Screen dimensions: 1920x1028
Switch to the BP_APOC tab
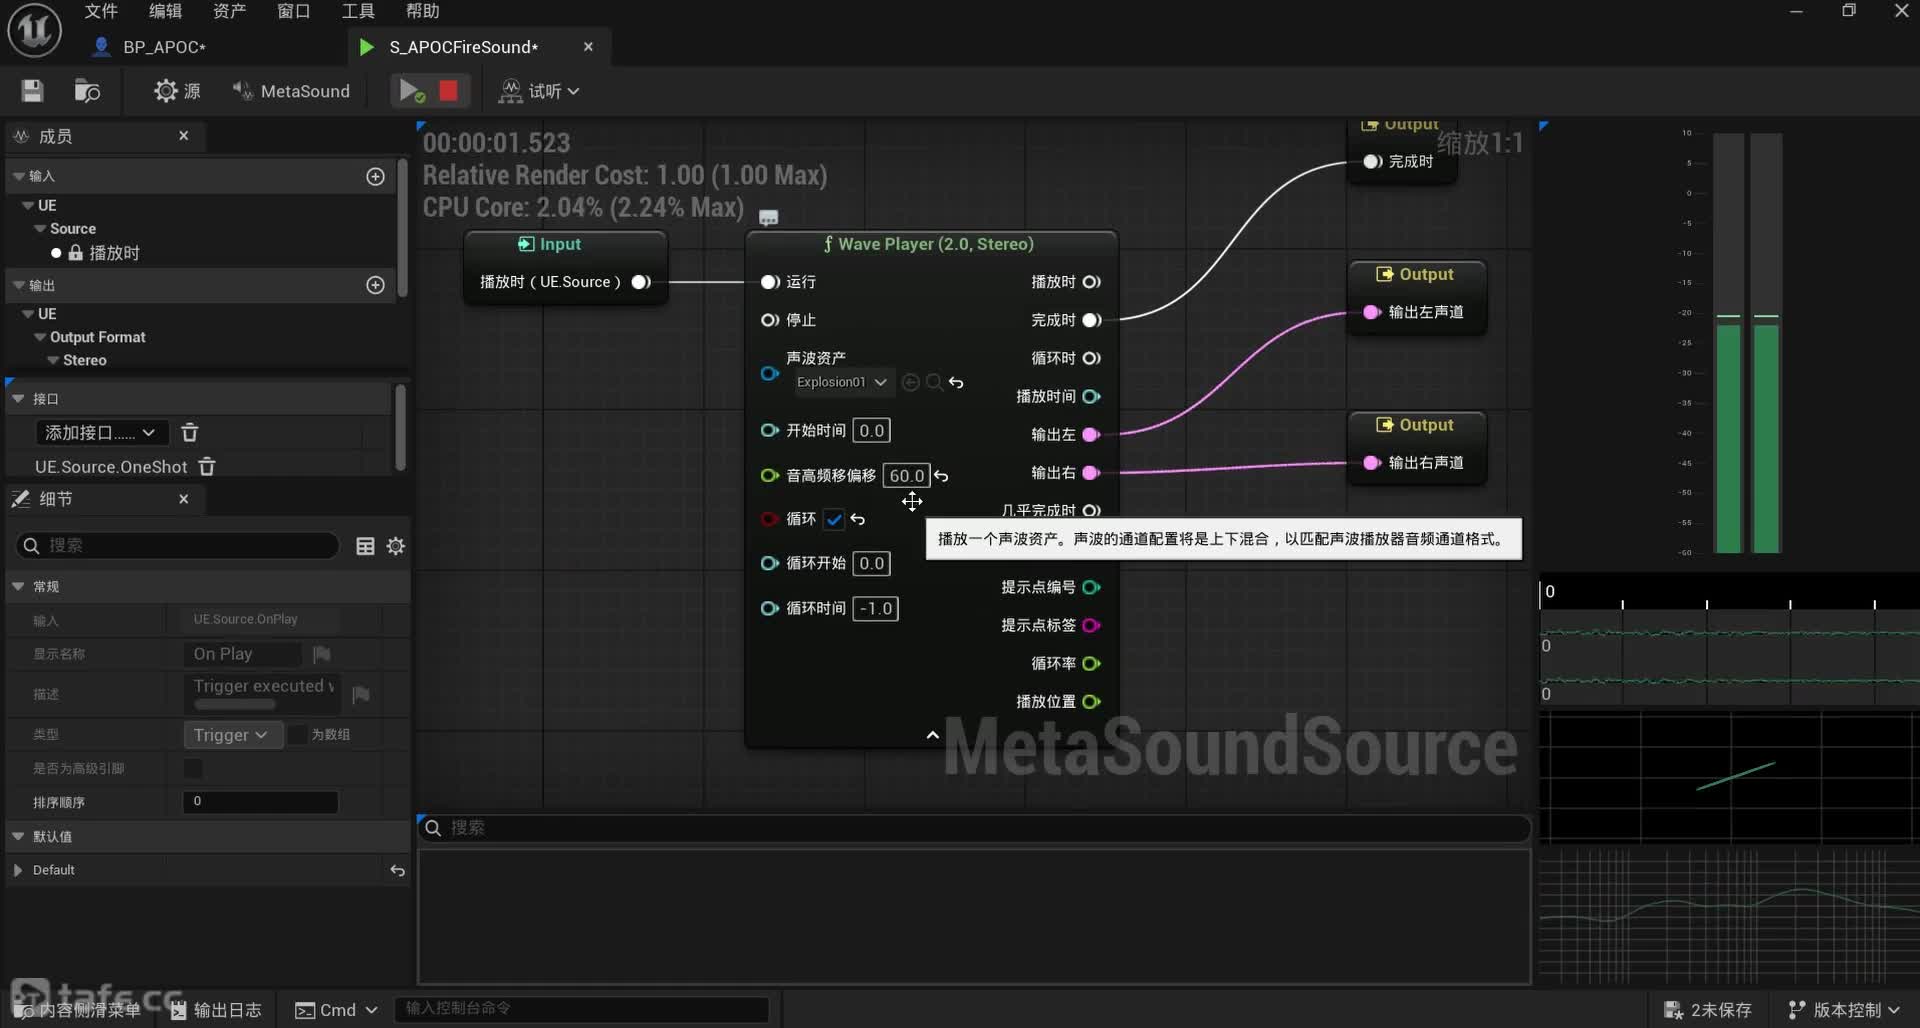click(x=163, y=47)
